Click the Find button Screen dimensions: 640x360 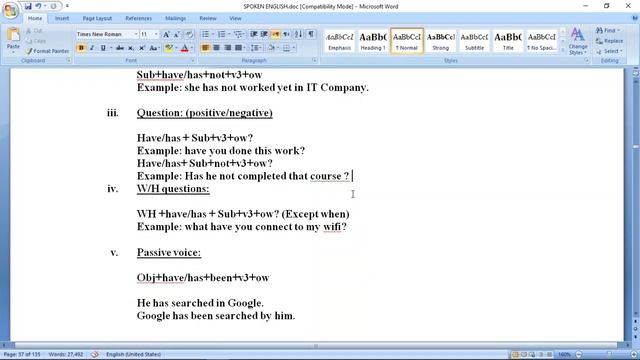pos(608,31)
